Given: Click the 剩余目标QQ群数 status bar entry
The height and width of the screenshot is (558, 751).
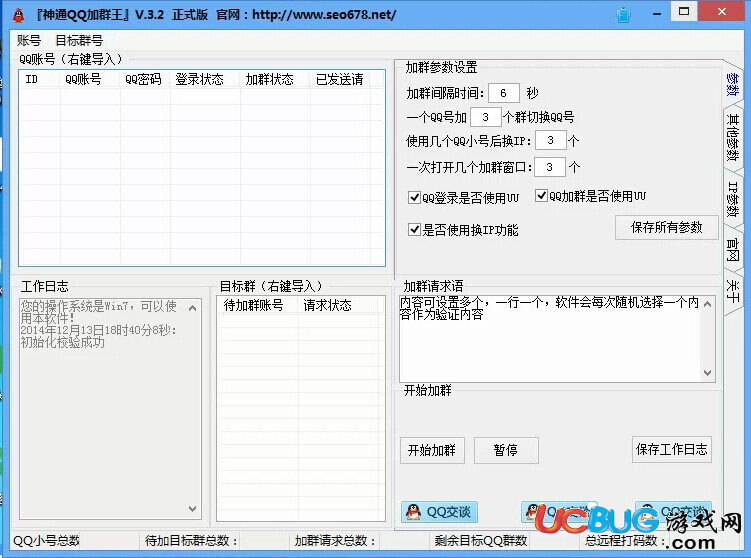Looking at the screenshot, I should 481,541.
